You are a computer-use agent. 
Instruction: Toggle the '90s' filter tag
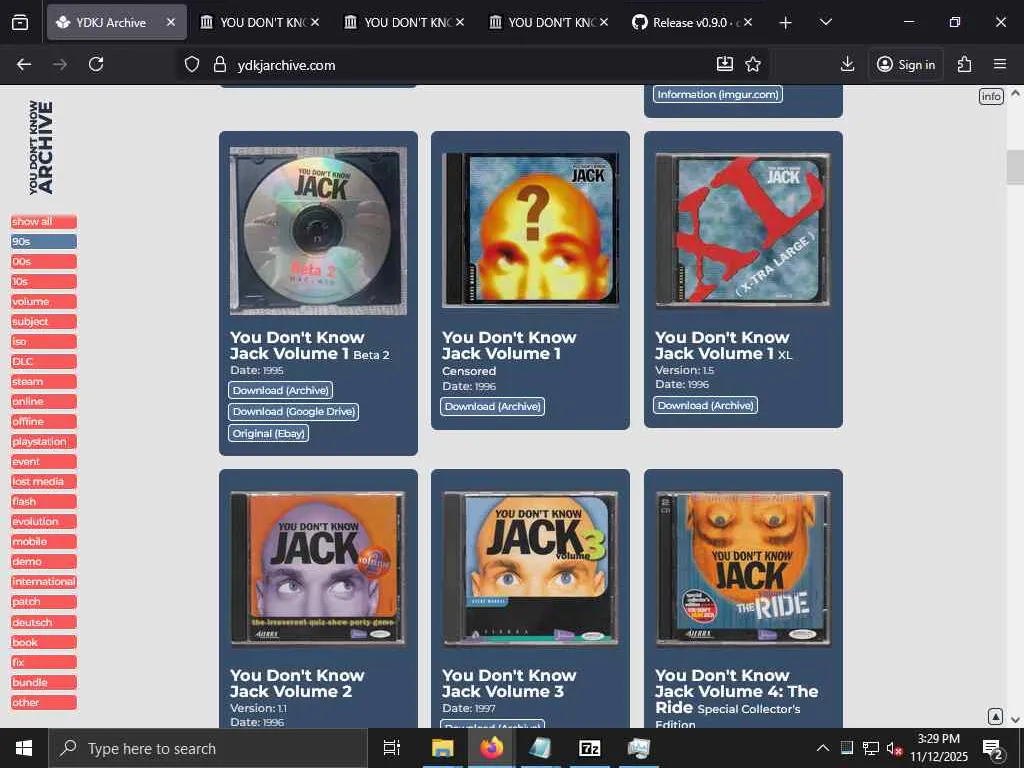[x=44, y=242]
